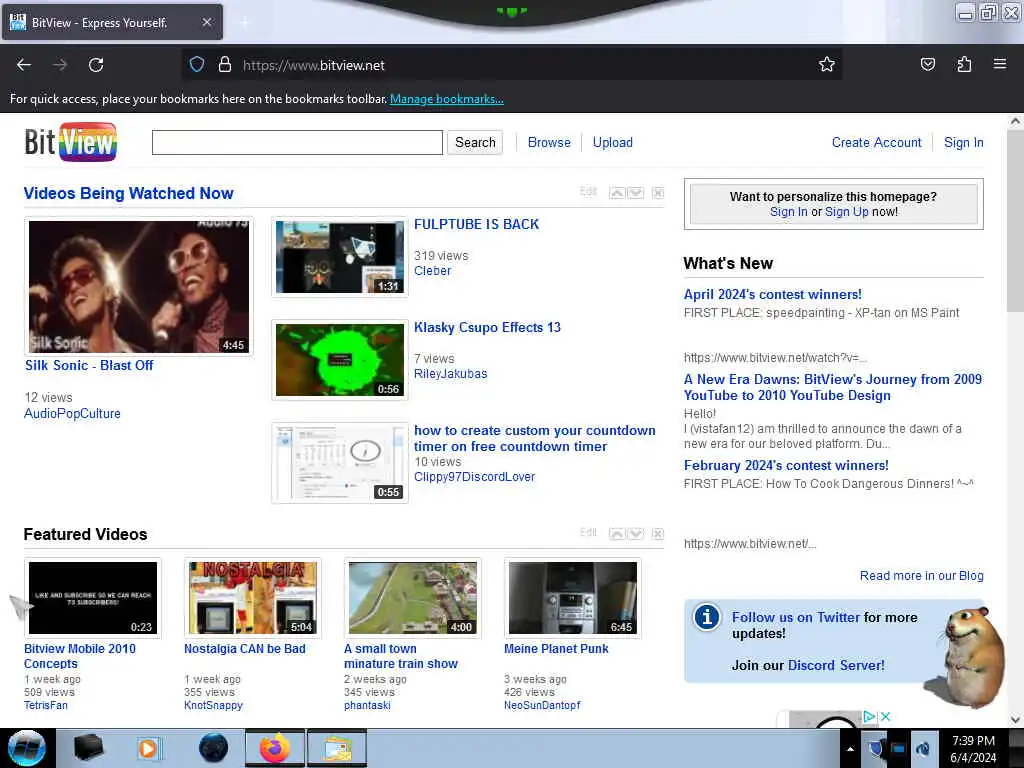Open Nostalgia CAN be Bad thumbnail
The width and height of the screenshot is (1024, 768).
tap(253, 598)
